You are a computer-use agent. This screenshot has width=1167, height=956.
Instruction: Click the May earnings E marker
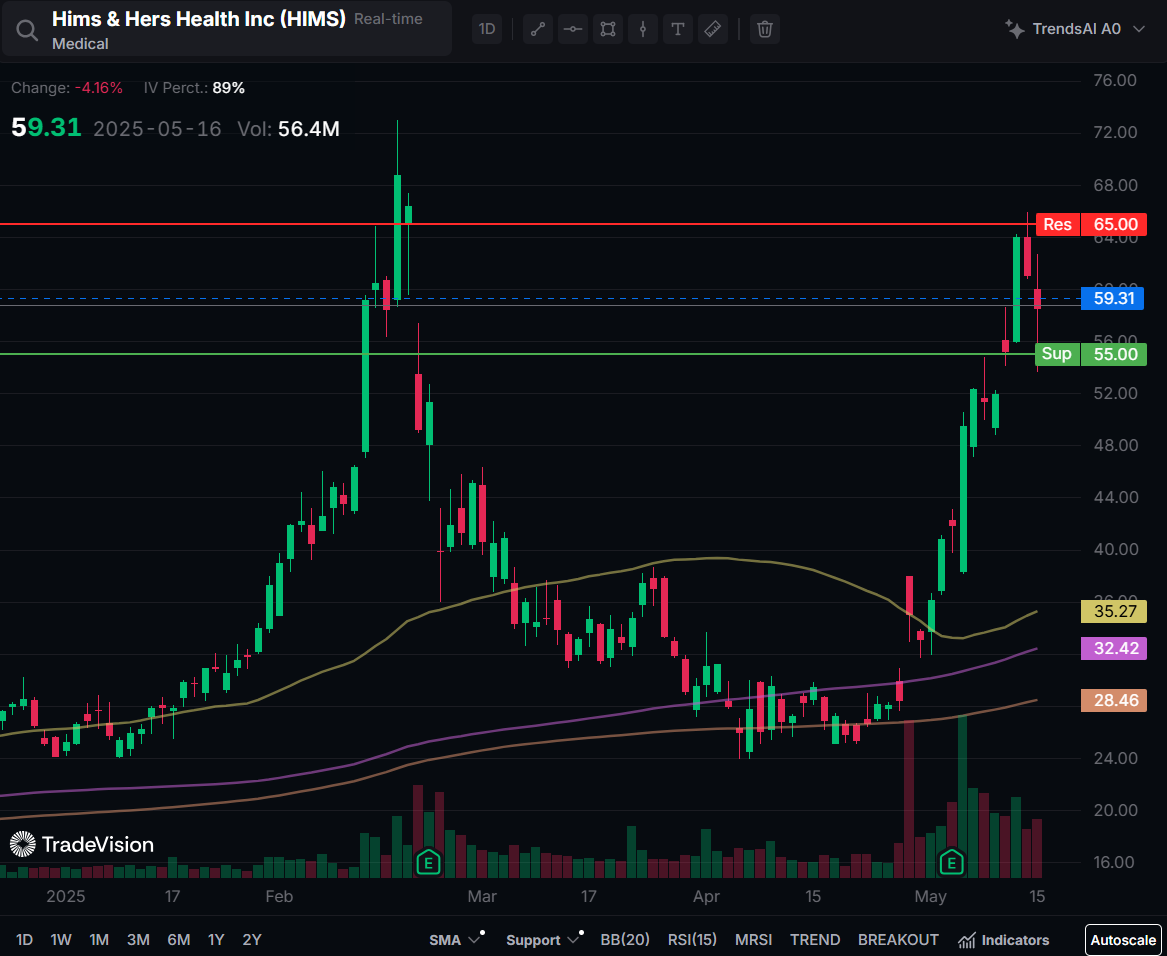tap(951, 862)
